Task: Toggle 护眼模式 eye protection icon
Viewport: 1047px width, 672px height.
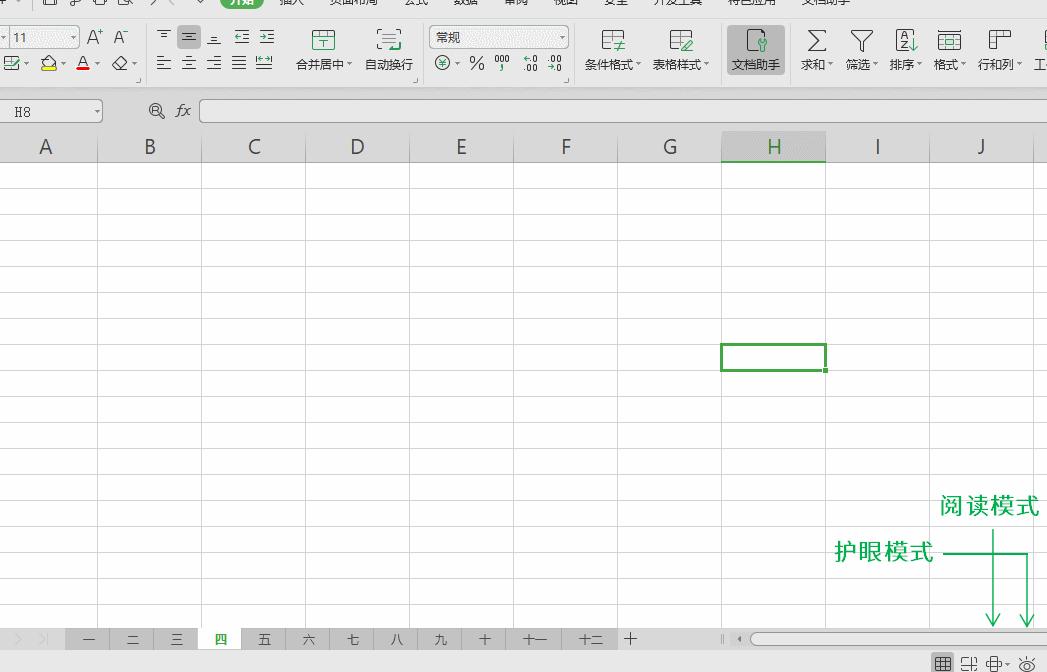Action: point(1026,663)
